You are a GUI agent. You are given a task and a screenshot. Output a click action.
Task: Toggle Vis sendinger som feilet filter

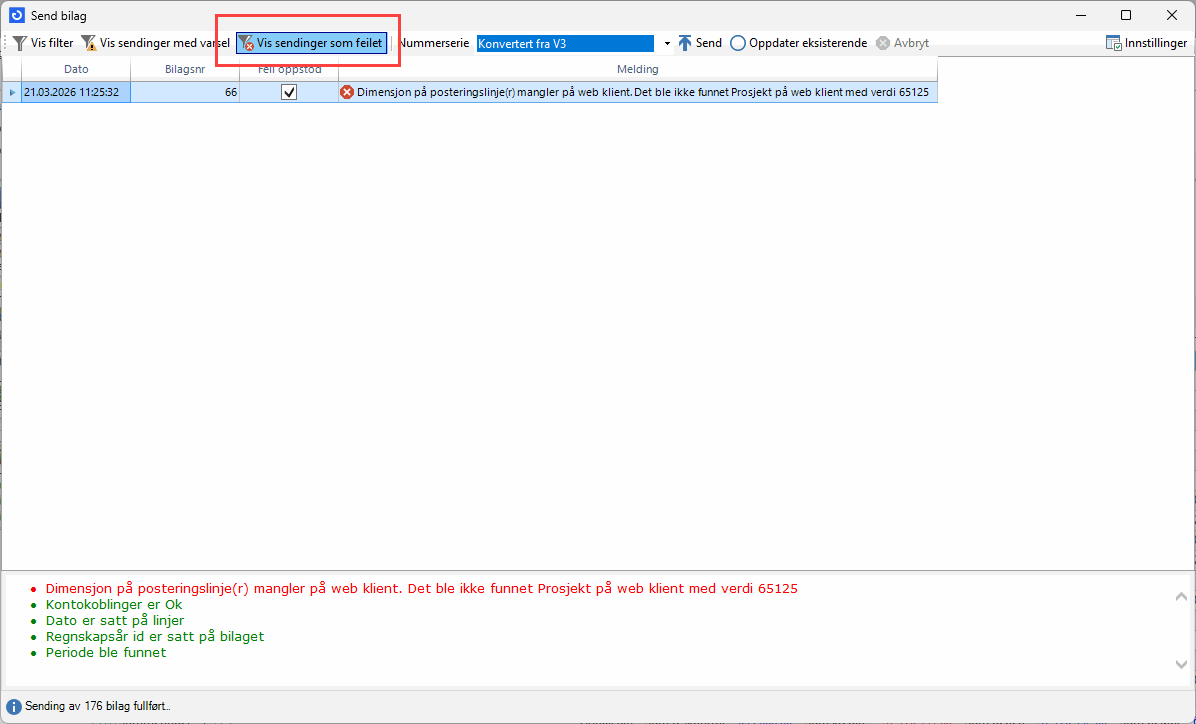pyautogui.click(x=311, y=44)
